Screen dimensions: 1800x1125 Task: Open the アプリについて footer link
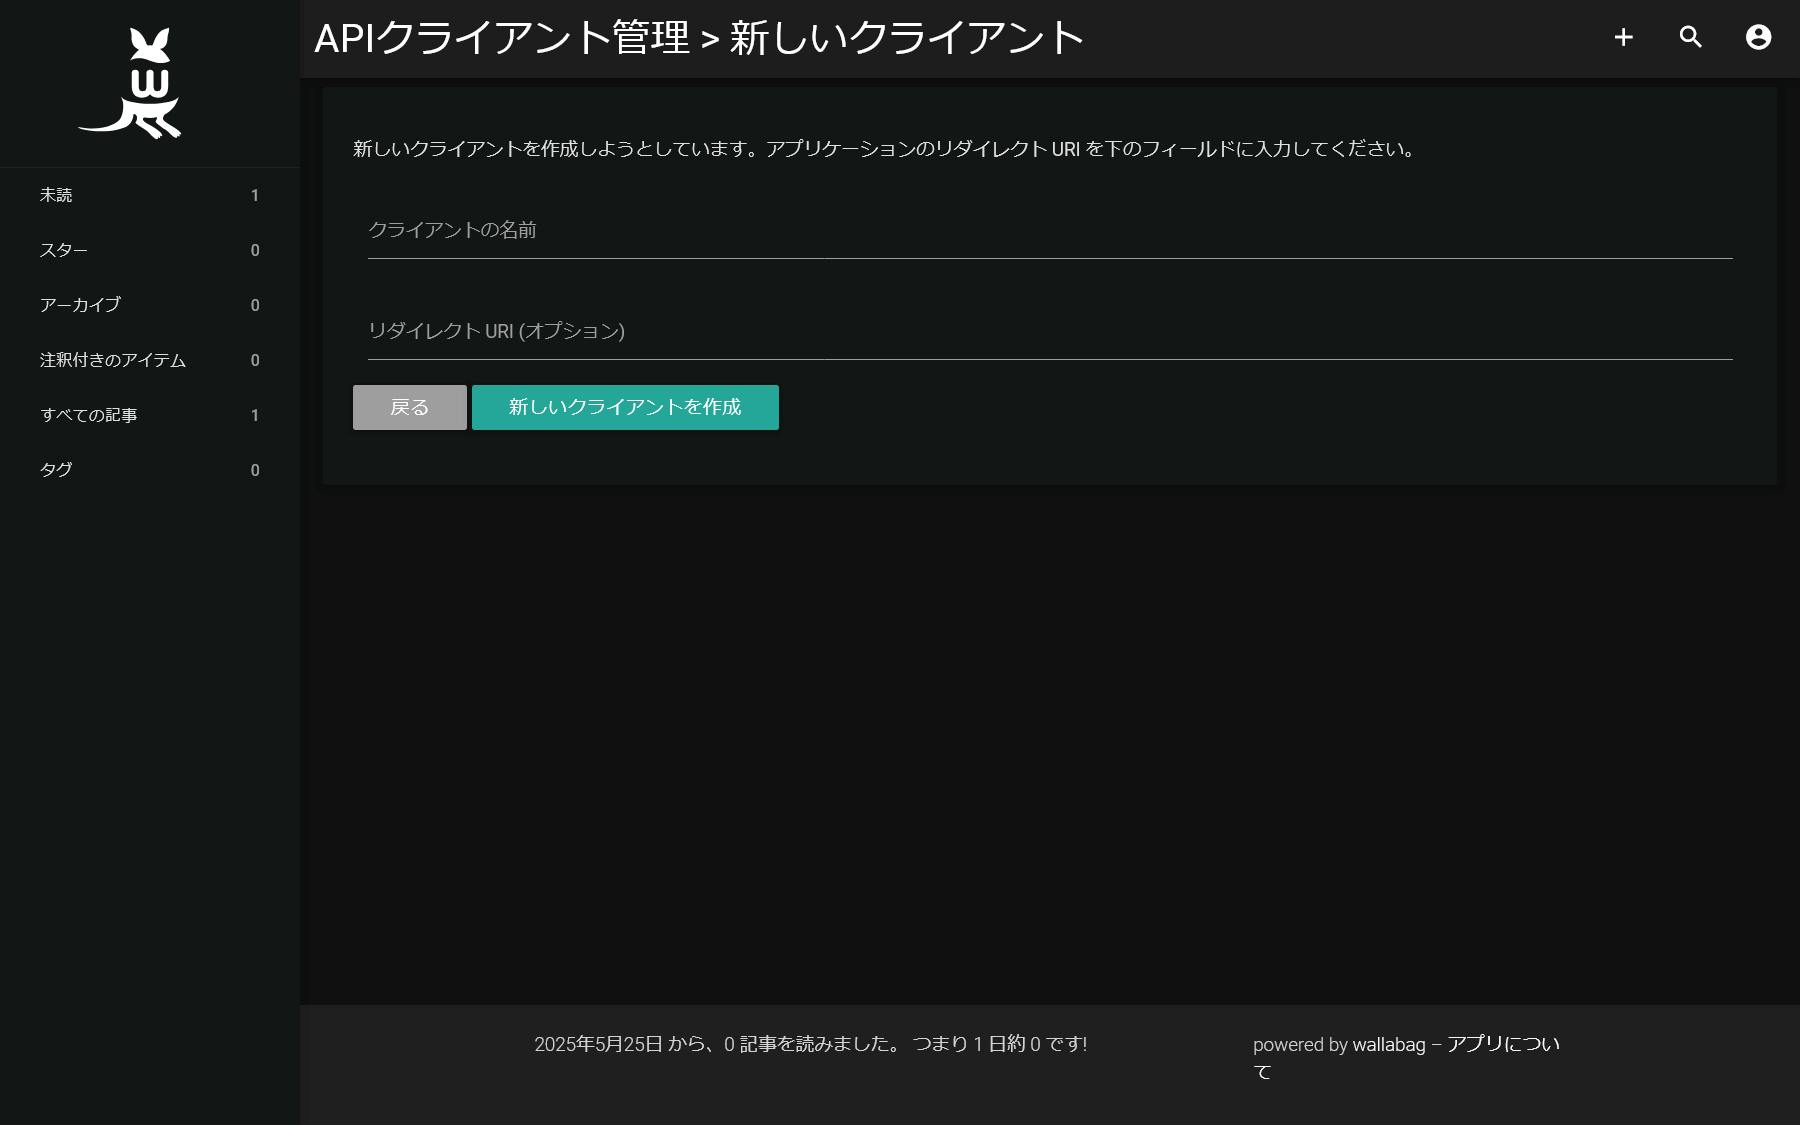pos(1502,1044)
